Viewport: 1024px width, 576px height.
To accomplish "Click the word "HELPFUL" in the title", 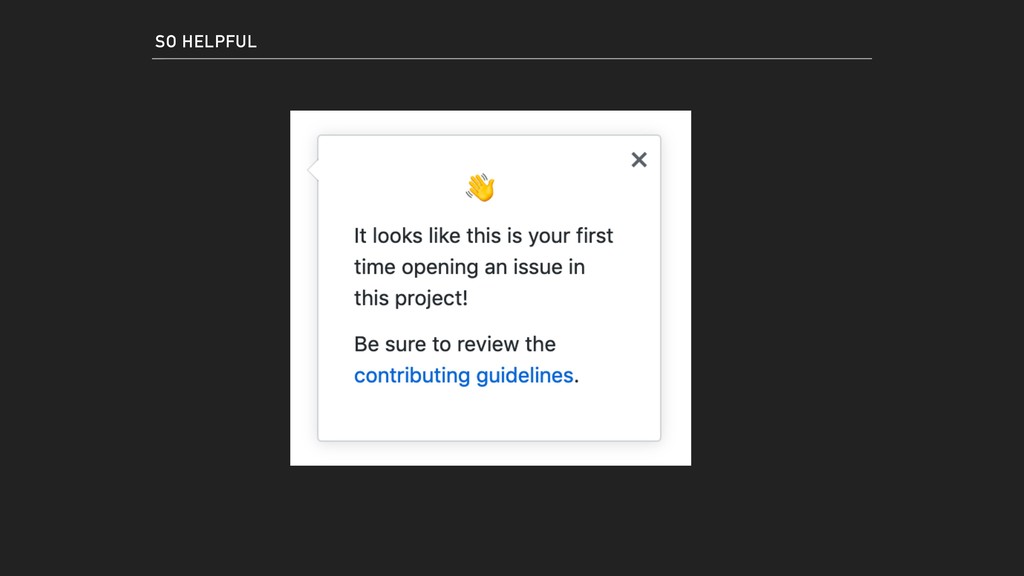I will point(219,42).
